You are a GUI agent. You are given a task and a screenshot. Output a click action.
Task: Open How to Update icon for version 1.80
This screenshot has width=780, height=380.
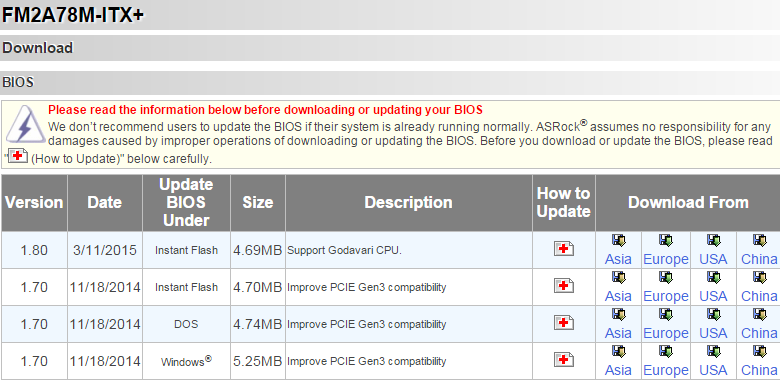pyautogui.click(x=564, y=249)
